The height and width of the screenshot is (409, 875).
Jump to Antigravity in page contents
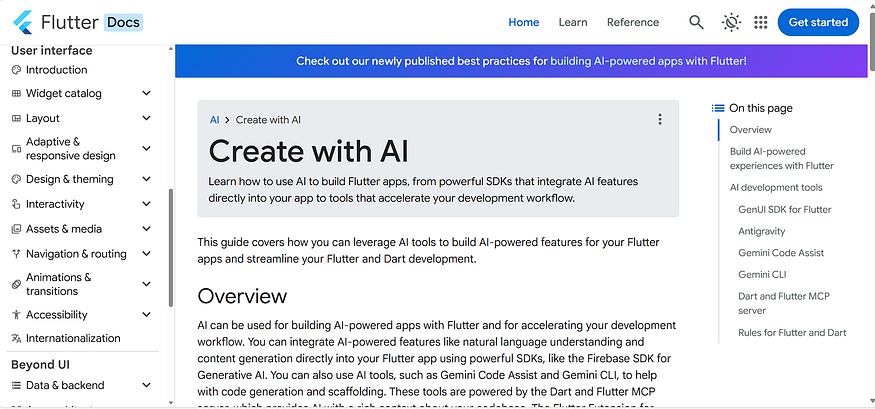(762, 232)
